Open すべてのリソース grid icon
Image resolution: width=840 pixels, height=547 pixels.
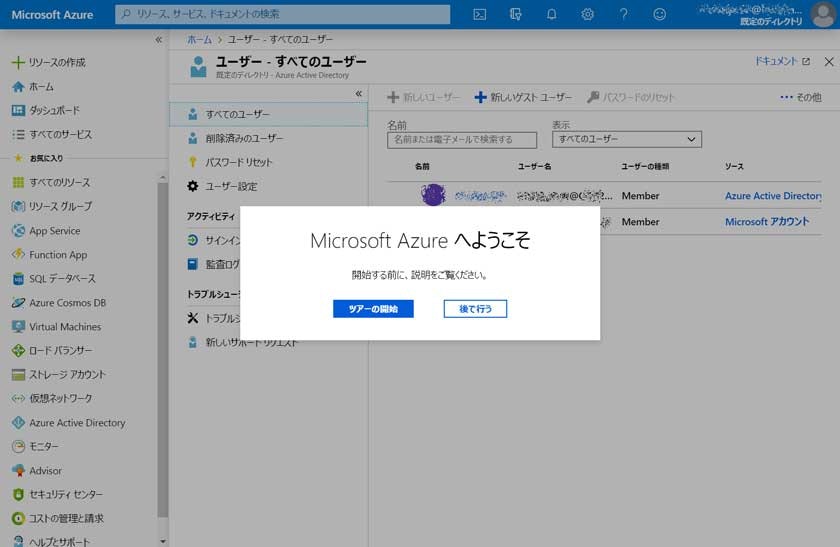tap(18, 183)
